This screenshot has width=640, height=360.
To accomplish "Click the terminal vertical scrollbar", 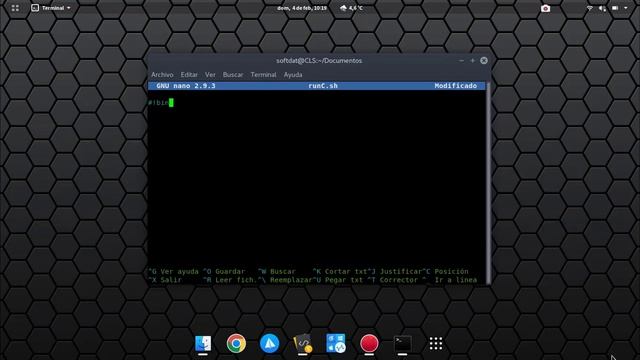I will pyautogui.click(x=488, y=182).
